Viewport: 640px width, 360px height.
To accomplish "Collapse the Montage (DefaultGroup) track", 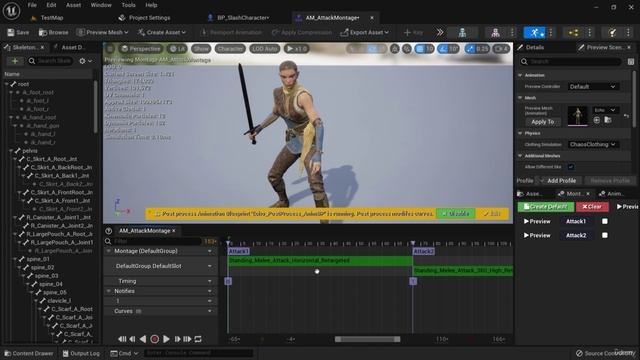I will tap(109, 251).
